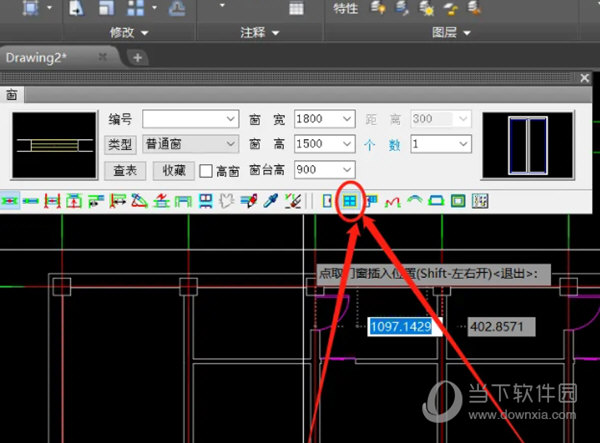Viewport: 600px width, 443px height.
Task: Select wall-segment equal-division insertion icon
Action: click(74, 201)
